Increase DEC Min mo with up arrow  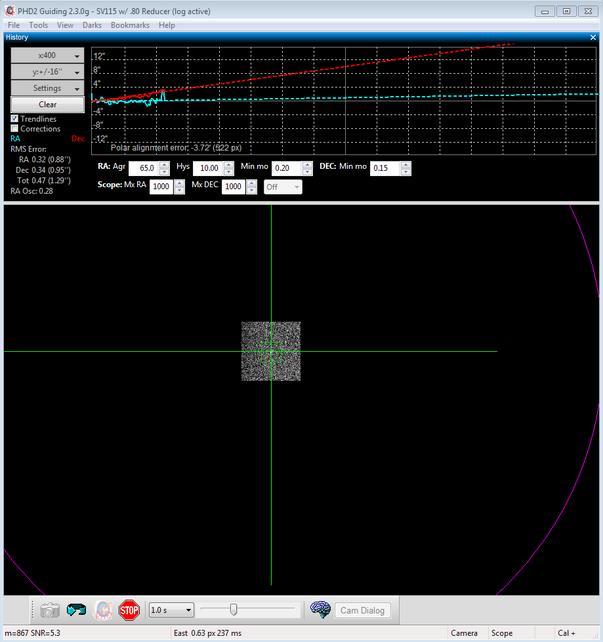406,165
